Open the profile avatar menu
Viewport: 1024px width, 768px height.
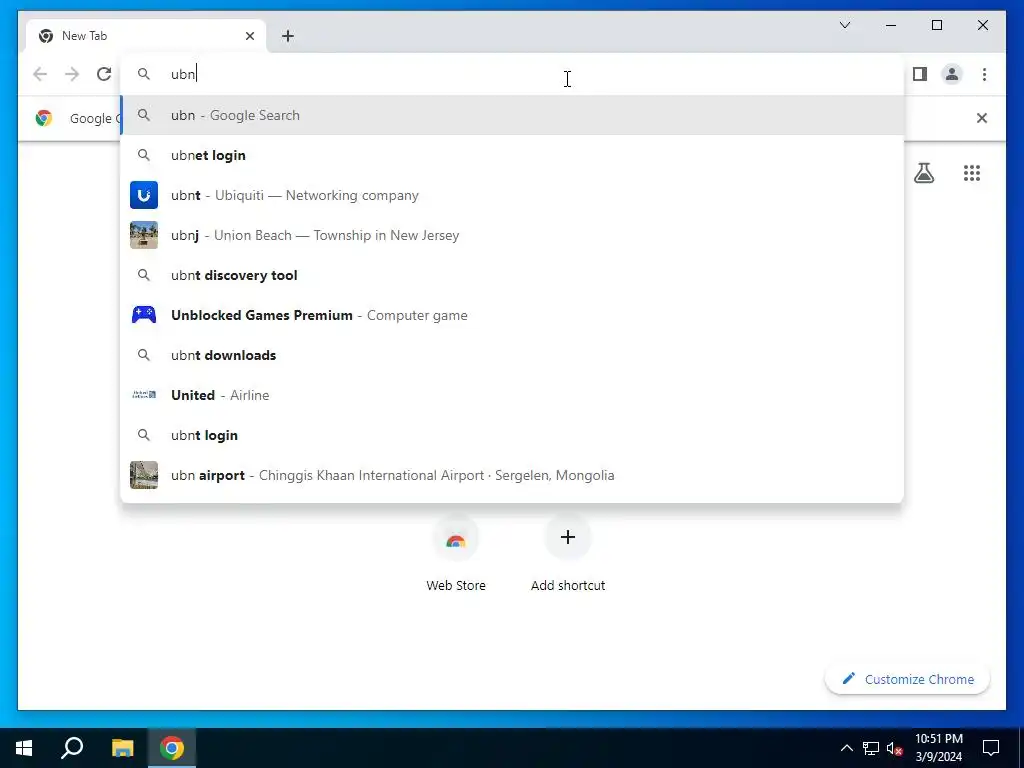pos(952,74)
